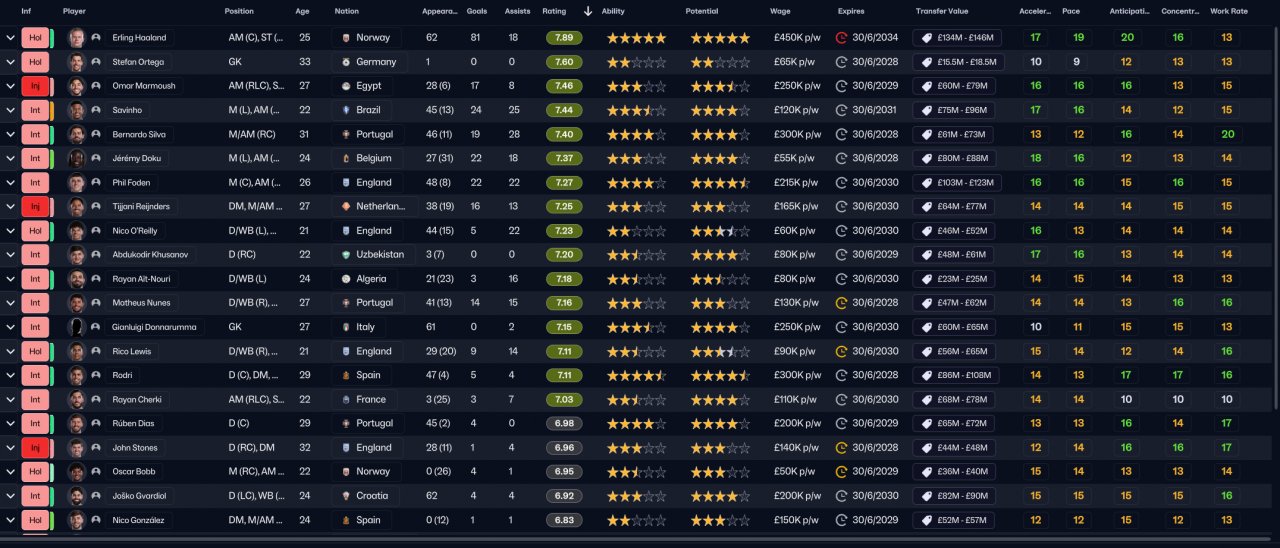Screen dimensions: 1280x548
Task: Expand Bernardo Silva's row chevron
Action: [10, 134]
